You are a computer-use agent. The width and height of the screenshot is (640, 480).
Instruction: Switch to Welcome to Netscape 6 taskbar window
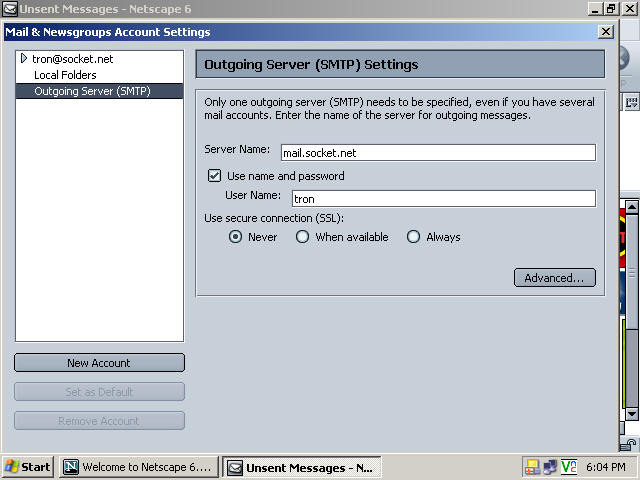[139, 467]
